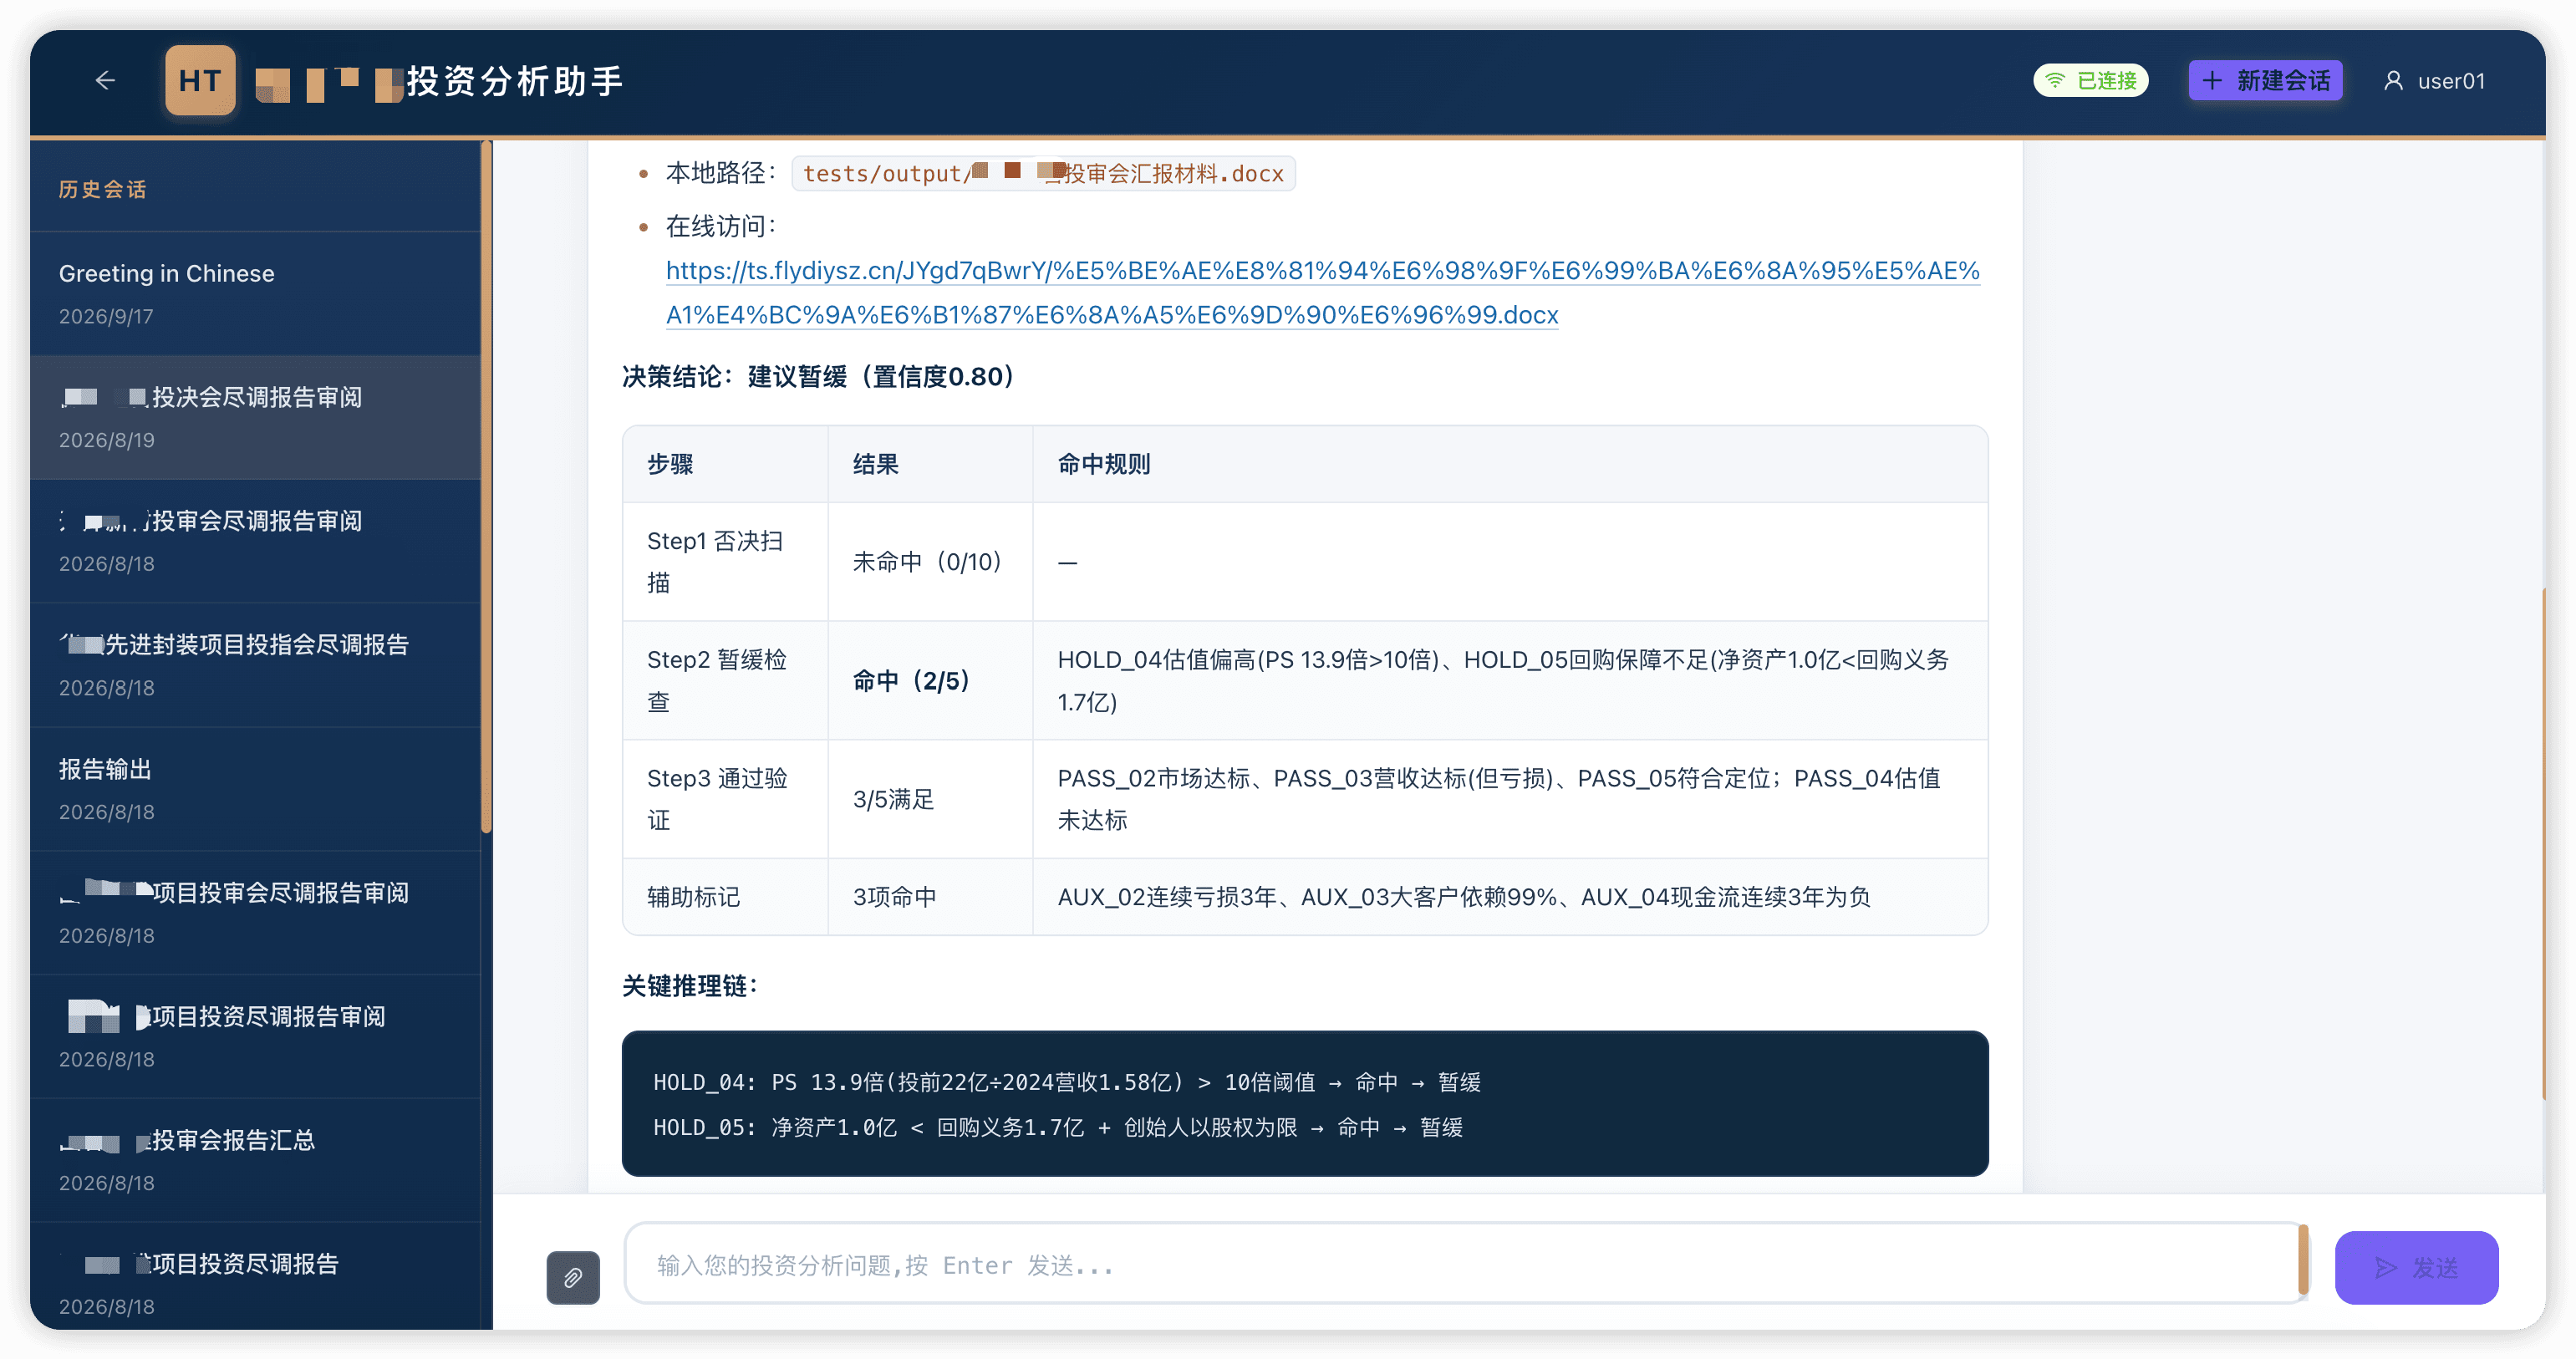Click the 3/5满足 result cell
This screenshot has height=1359, width=2576.
click(930, 799)
